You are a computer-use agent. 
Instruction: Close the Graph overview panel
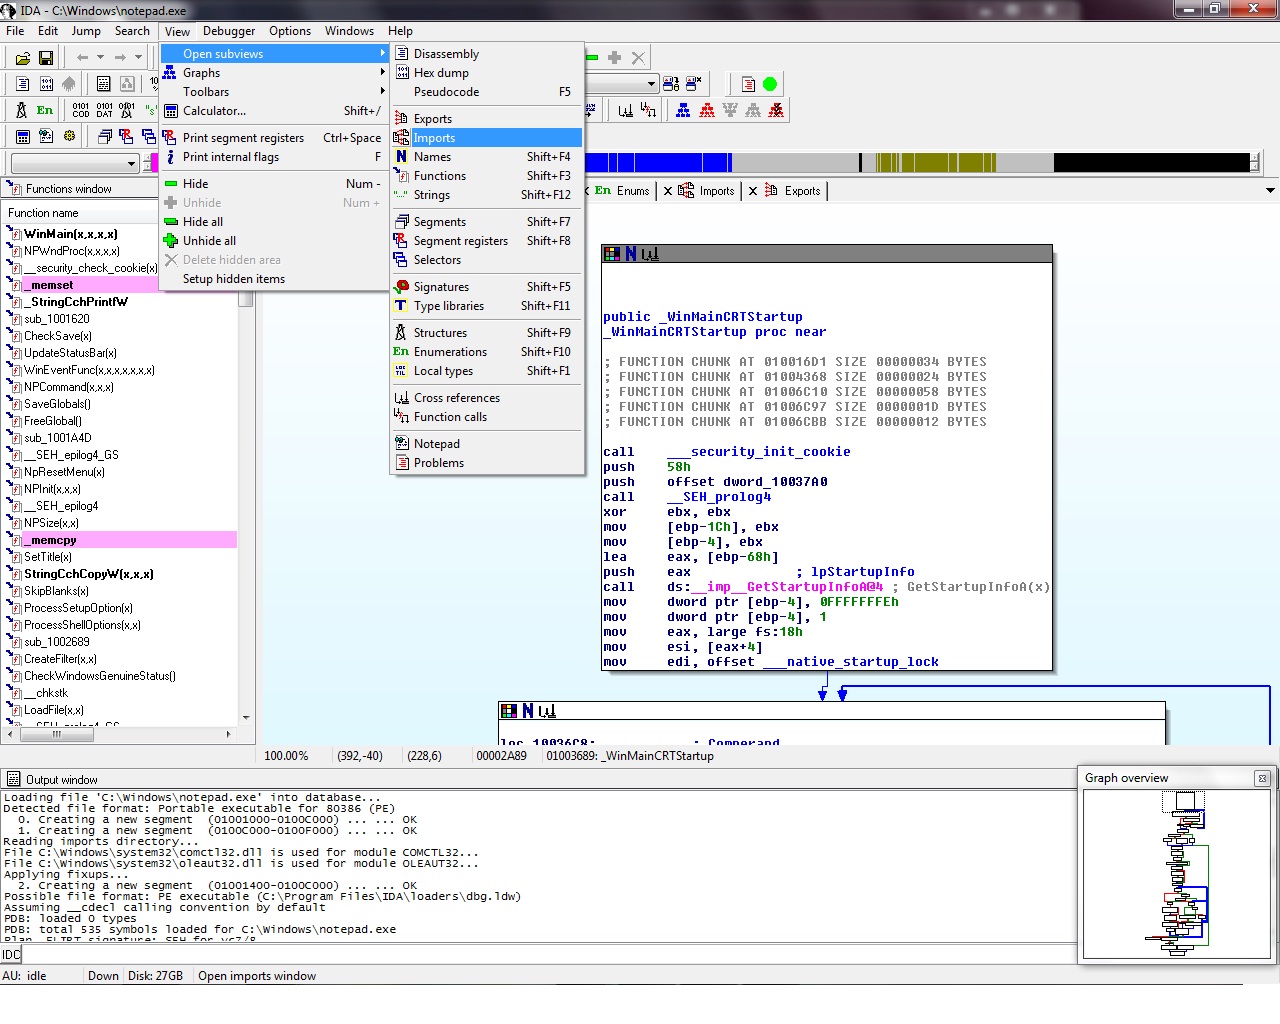1262,778
